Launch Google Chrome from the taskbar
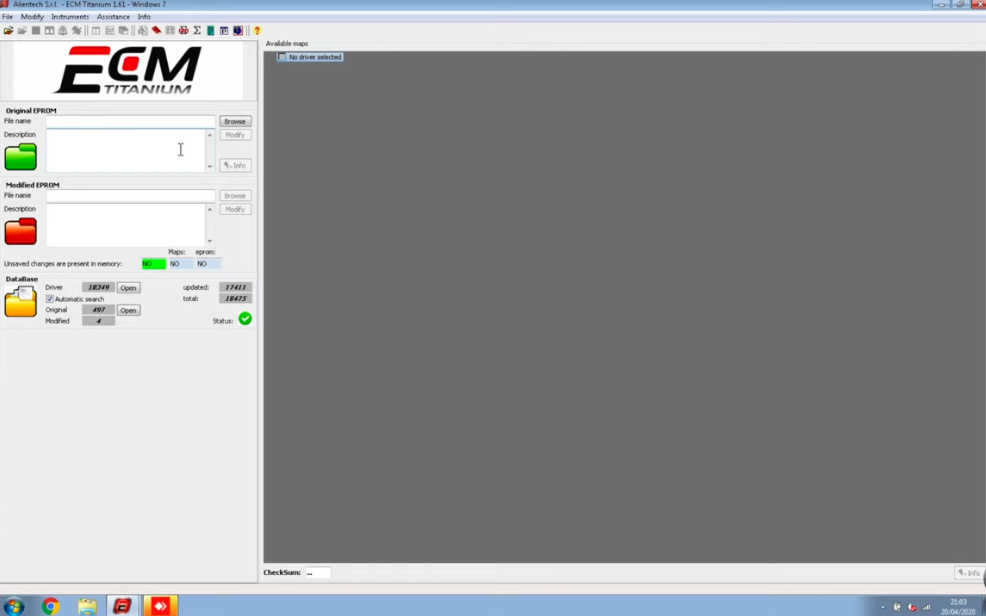Viewport: 986px width, 616px height. click(50, 606)
